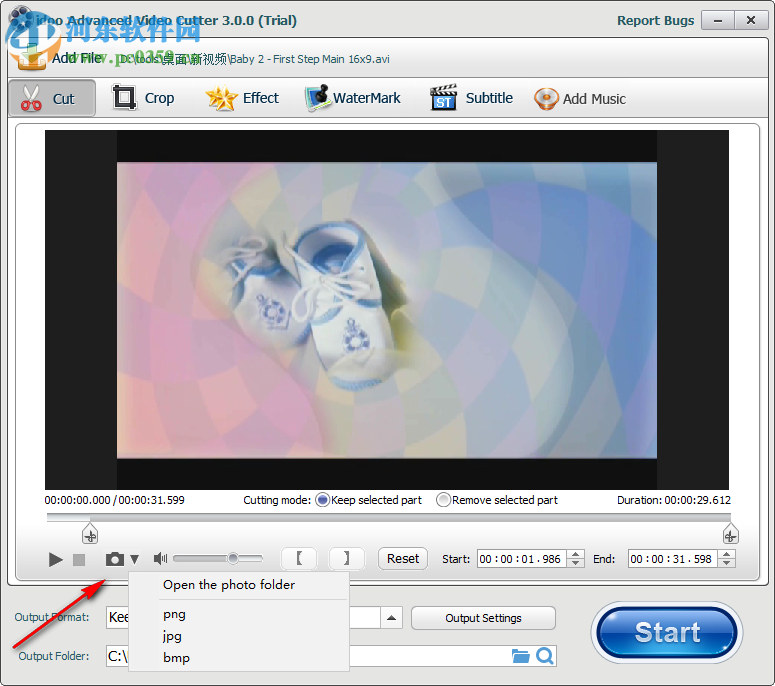The height and width of the screenshot is (686, 775).
Task: Click the video preview frame
Action: pos(387,310)
